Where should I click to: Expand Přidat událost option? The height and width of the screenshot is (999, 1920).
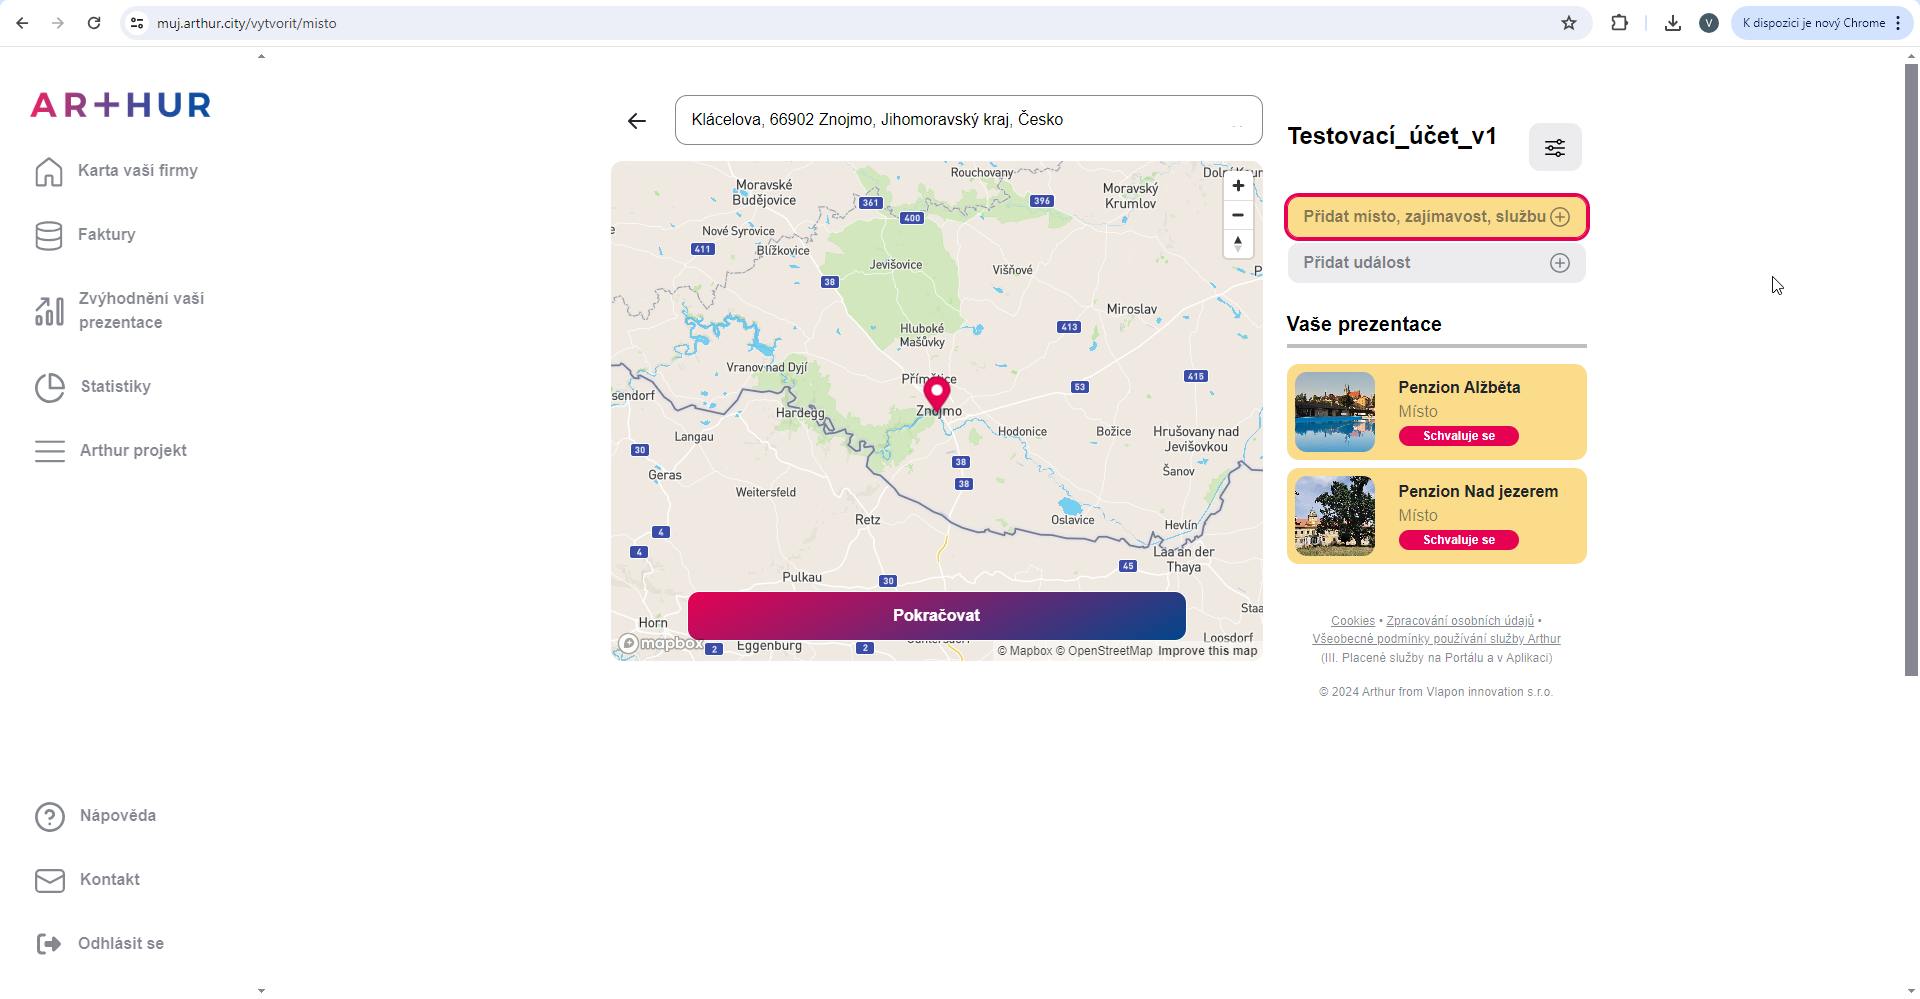click(x=1436, y=263)
